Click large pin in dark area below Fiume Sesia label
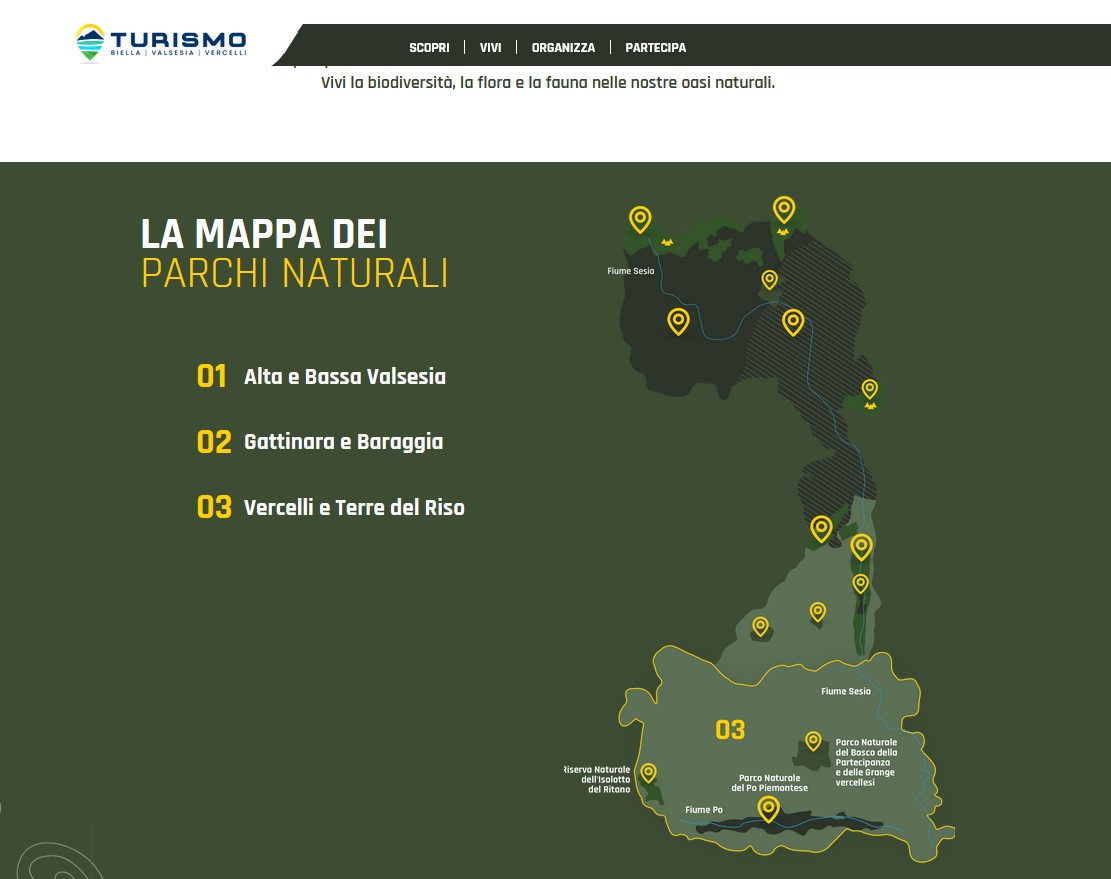1111x879 pixels. click(x=678, y=320)
